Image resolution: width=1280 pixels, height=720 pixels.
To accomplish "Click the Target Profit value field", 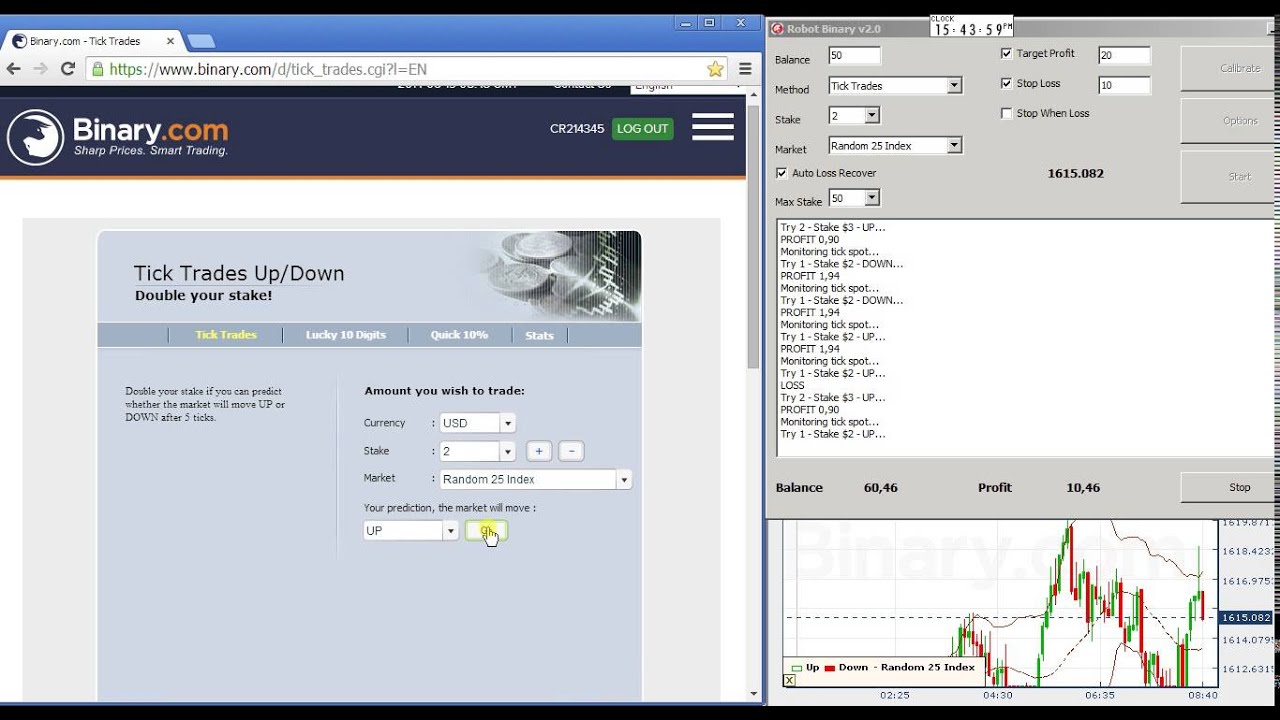I will click(x=1124, y=56).
